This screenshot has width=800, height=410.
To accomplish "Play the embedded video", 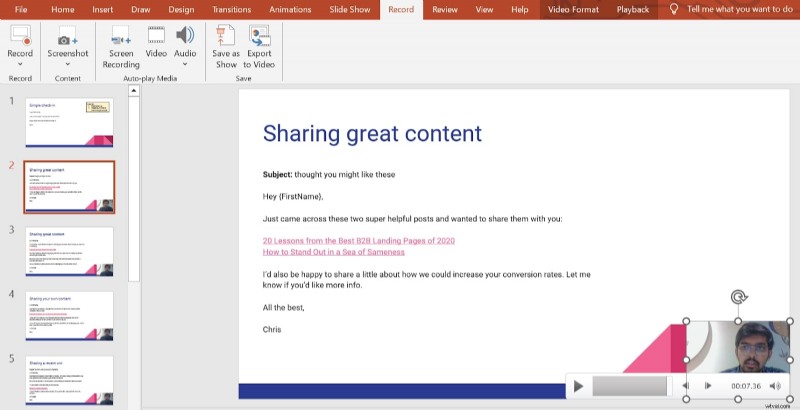I will click(578, 386).
